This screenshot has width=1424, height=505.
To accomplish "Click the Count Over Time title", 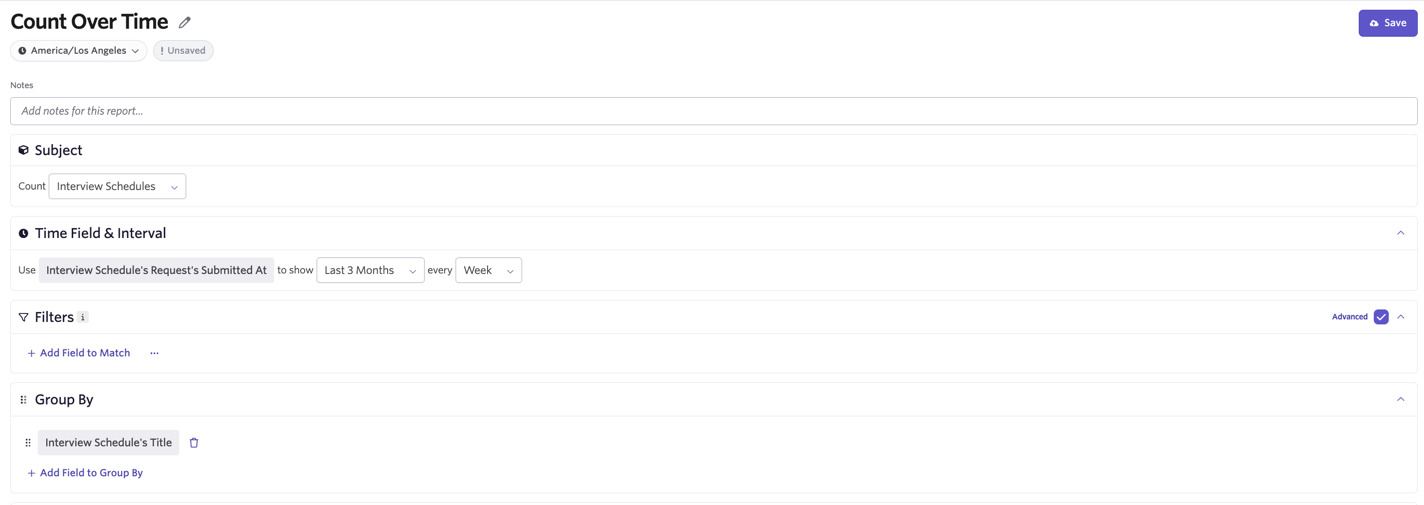I will pyautogui.click(x=89, y=21).
